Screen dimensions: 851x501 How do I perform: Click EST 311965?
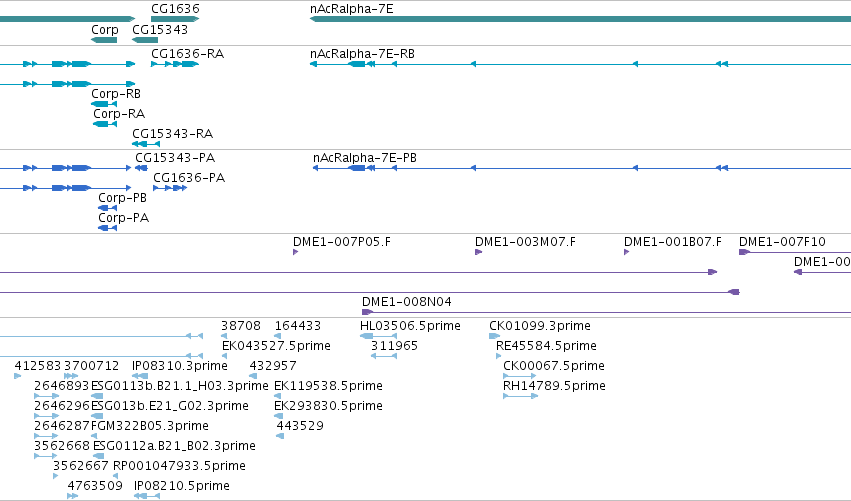[395, 346]
